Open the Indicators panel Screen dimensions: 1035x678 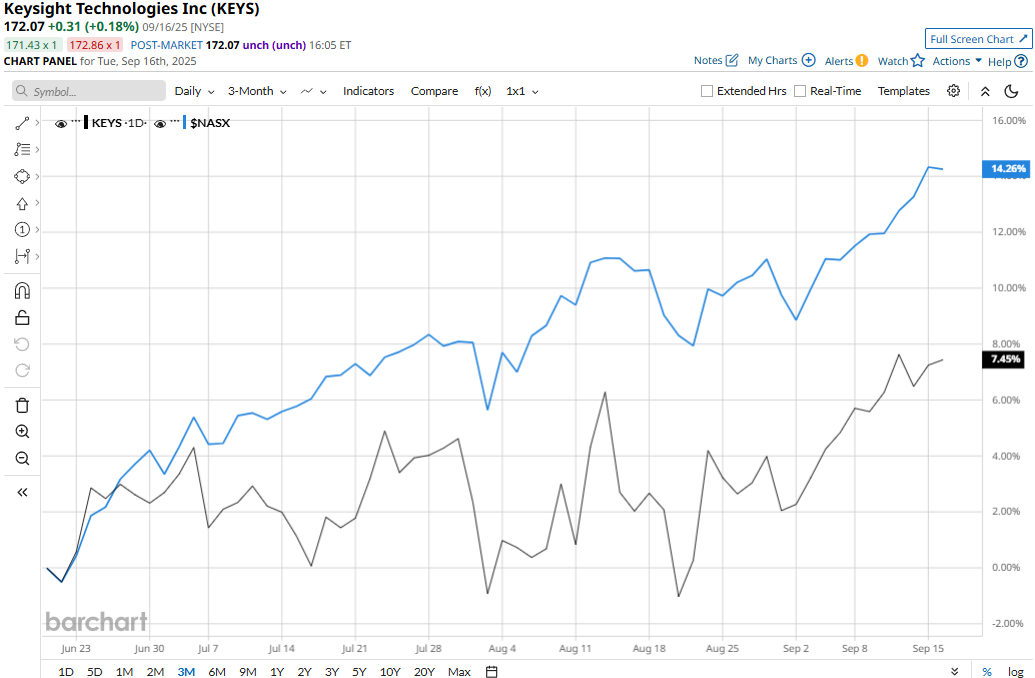(x=368, y=91)
